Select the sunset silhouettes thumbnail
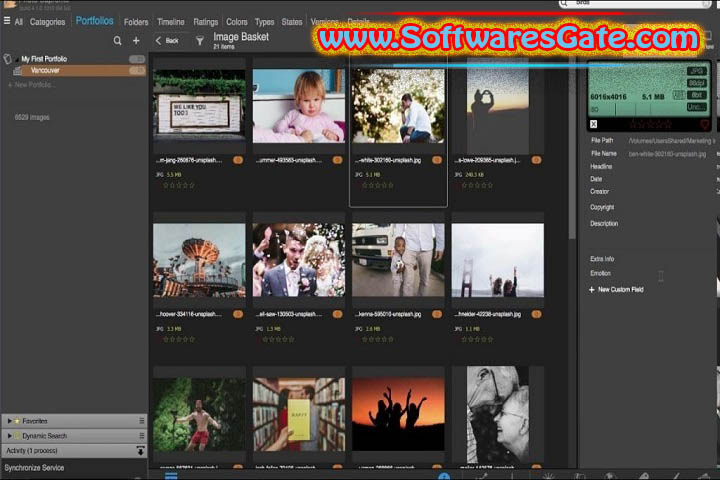Image resolution: width=720 pixels, height=480 pixels. pos(399,414)
